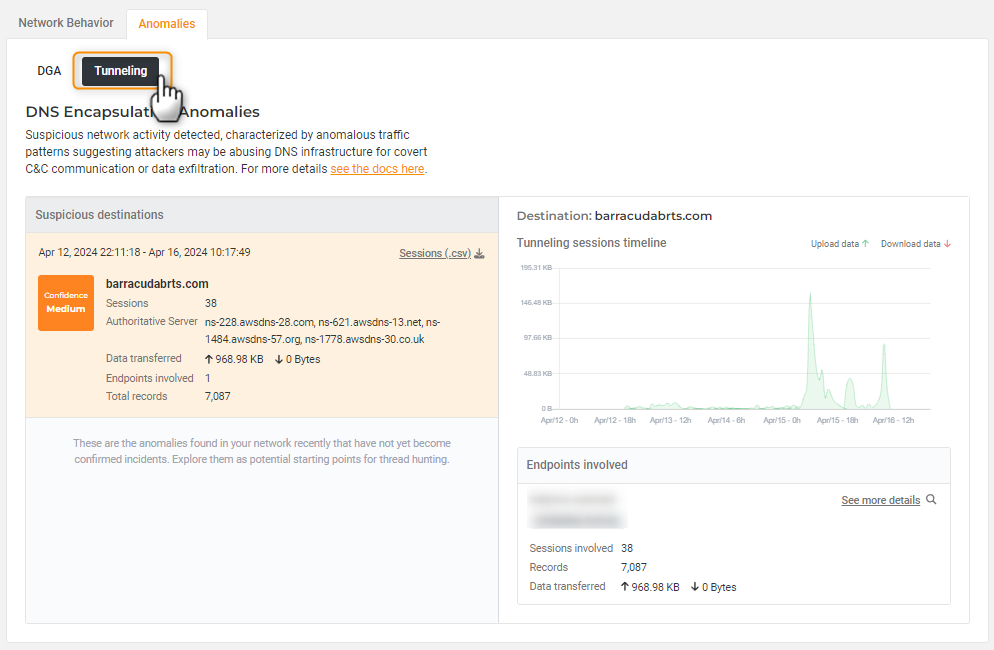Switch to the Network Behavior tab
Image resolution: width=994 pixels, height=650 pixels.
point(66,22)
